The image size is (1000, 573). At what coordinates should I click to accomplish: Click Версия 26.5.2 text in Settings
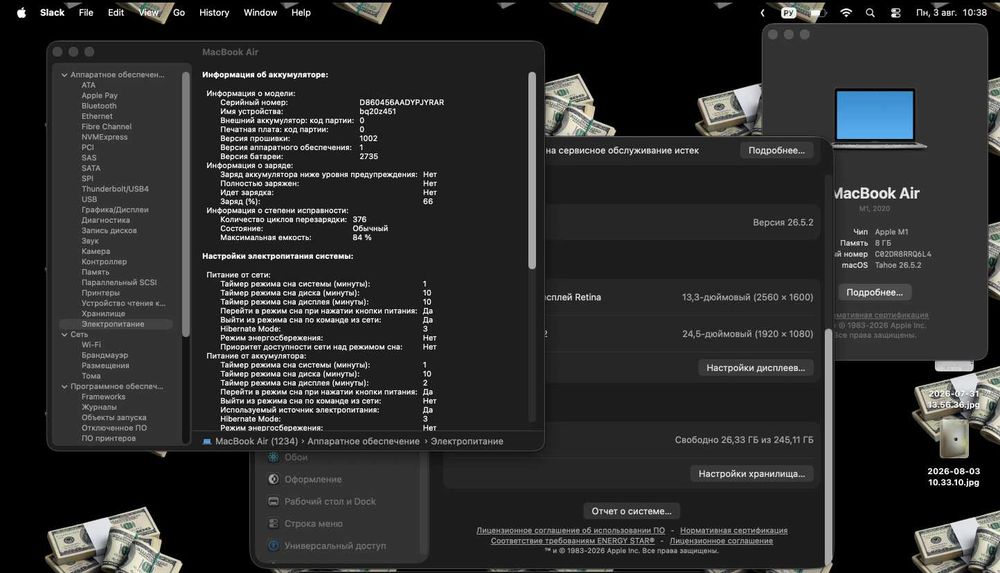tap(783, 223)
